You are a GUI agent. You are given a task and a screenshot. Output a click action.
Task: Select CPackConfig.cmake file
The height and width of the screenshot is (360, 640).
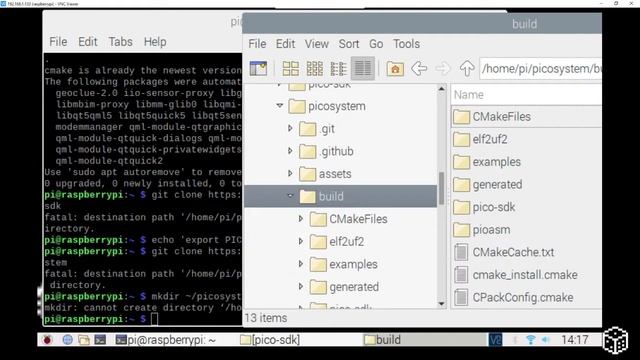tap(513, 298)
